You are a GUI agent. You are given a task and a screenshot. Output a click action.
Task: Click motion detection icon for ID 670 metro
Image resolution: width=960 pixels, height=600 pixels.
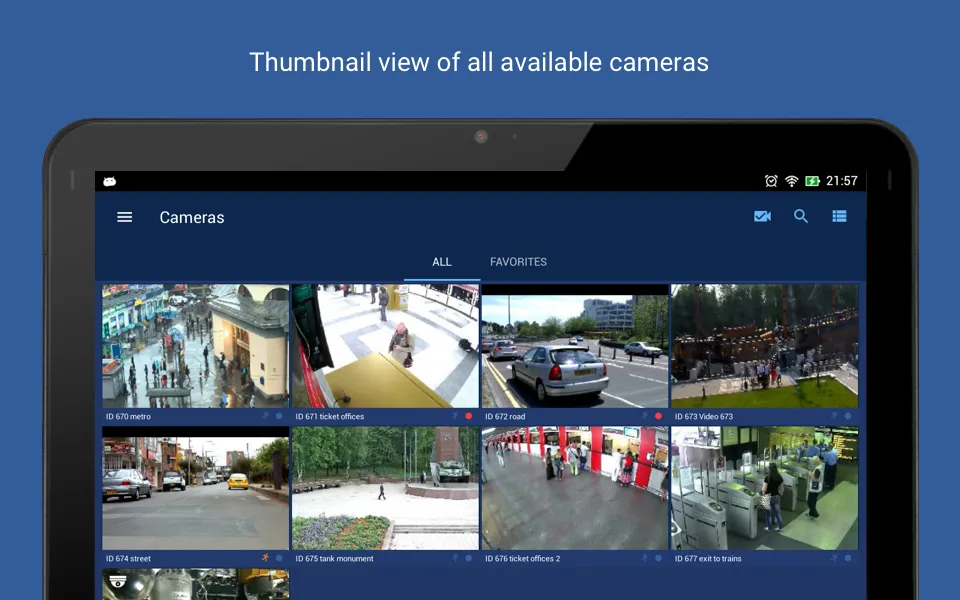tap(265, 416)
